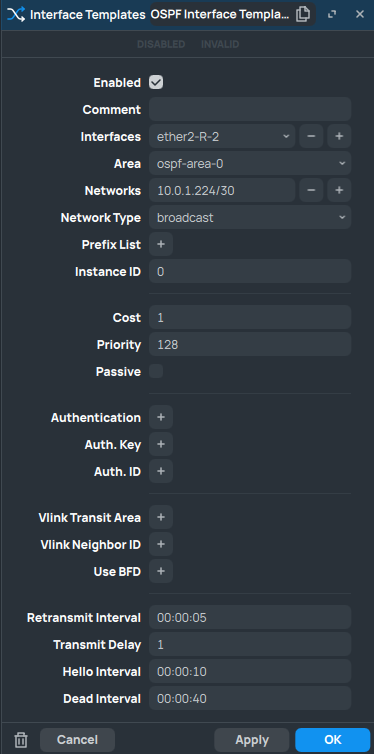Add Vlink Neighbor ID with plus
The image size is (374, 754).
click(x=161, y=544)
